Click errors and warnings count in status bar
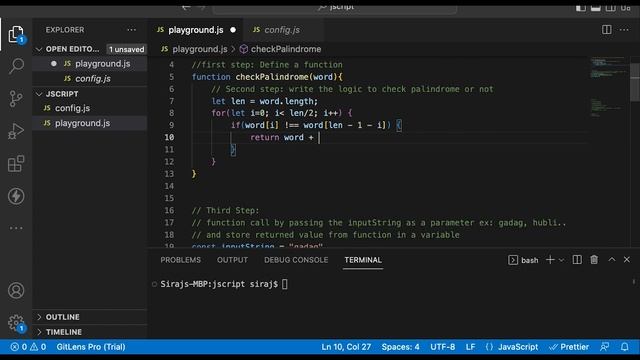The width and height of the screenshot is (640, 360). click(x=28, y=347)
